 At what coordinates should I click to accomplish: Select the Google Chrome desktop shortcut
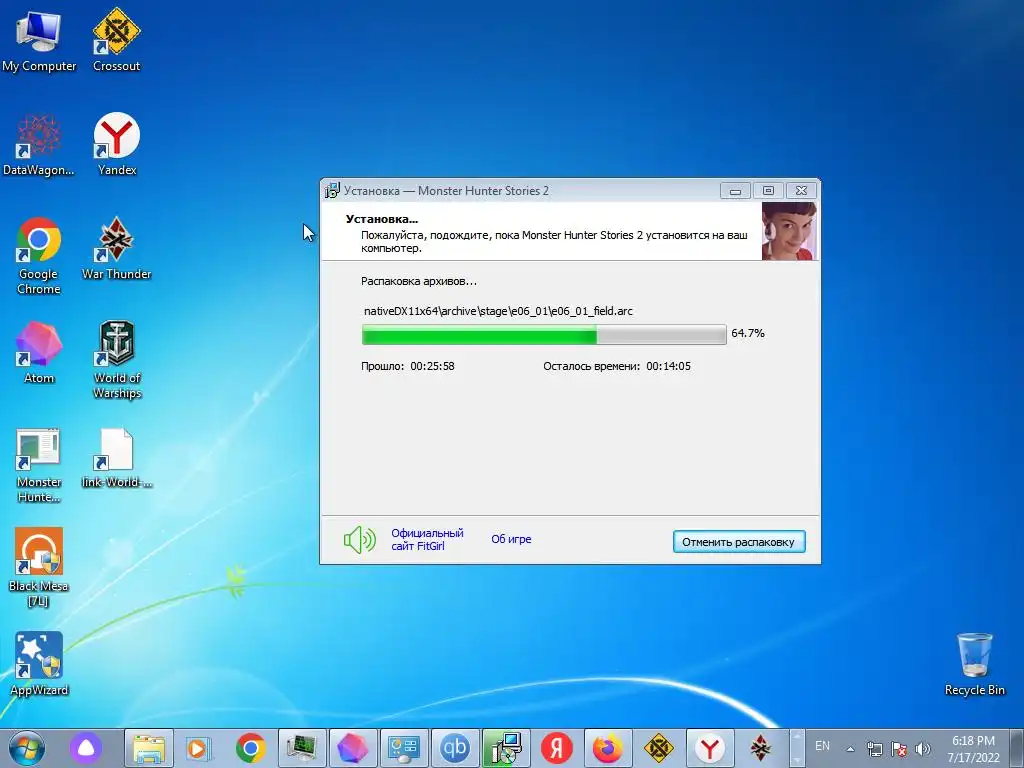click(x=39, y=255)
